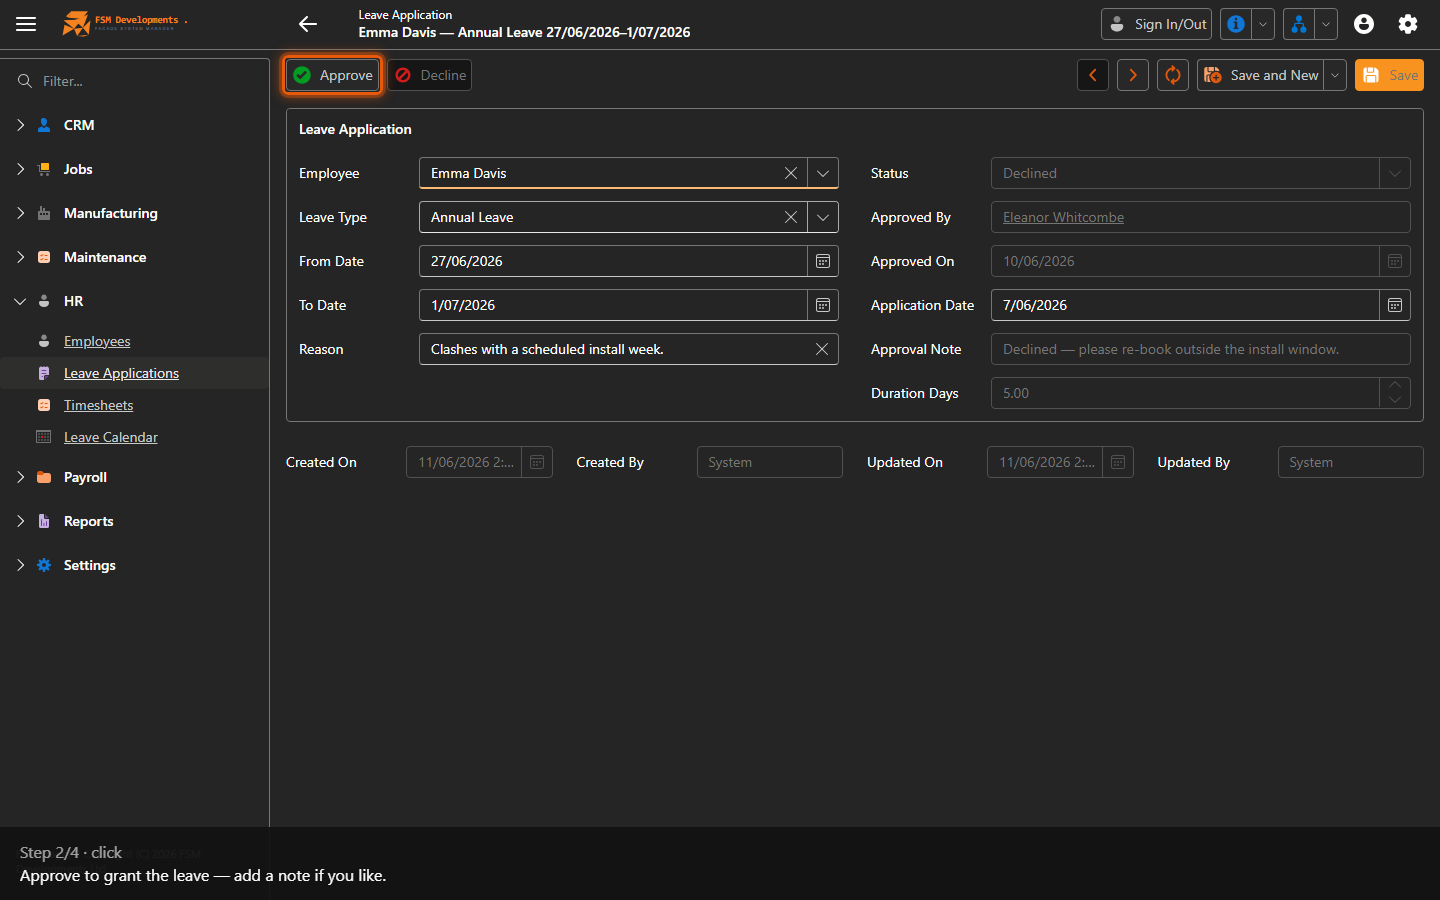Open Leave Applications in sidebar
Viewport: 1440px width, 900px height.
[x=121, y=373]
